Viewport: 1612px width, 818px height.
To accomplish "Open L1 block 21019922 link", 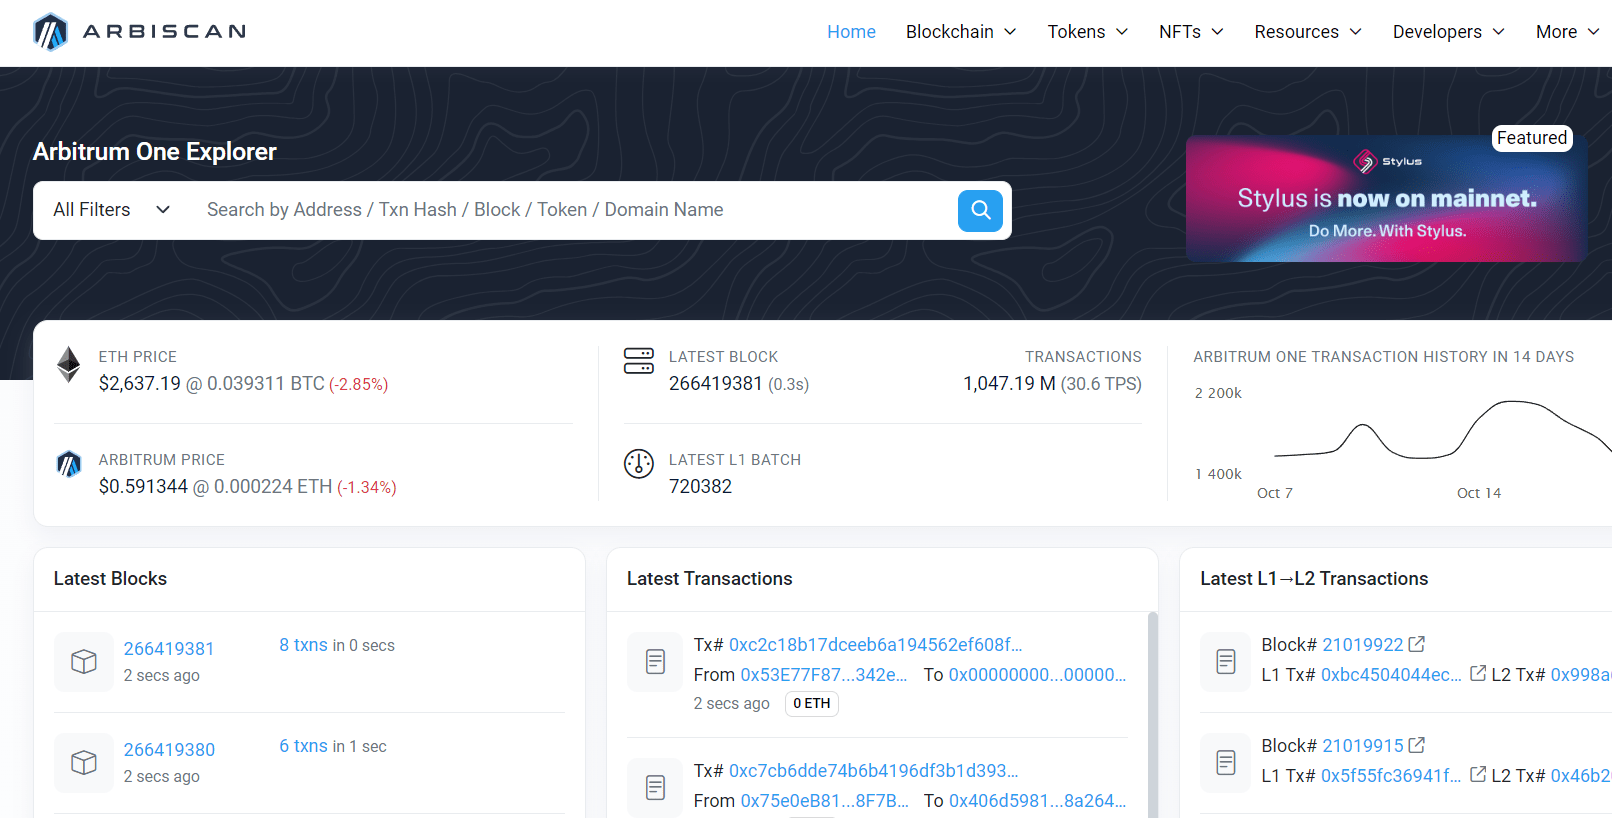I will (x=1362, y=645).
